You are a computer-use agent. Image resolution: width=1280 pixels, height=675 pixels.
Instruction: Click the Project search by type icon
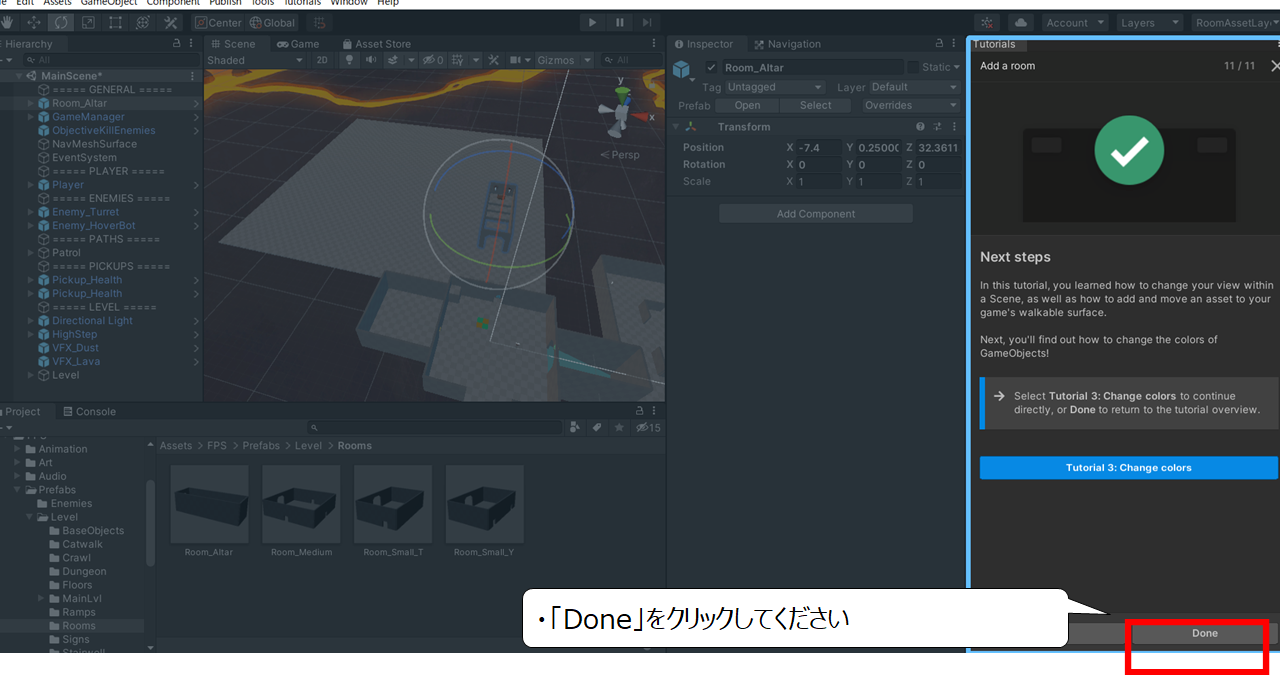point(574,427)
